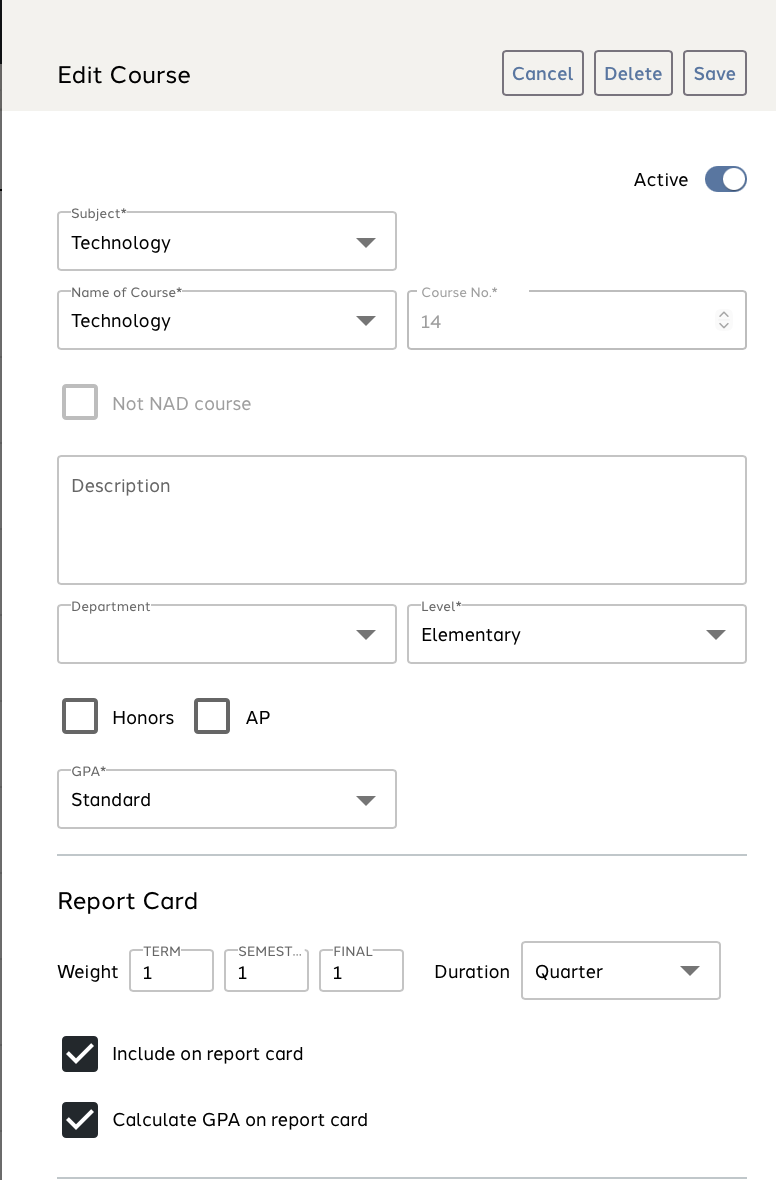Open the Duration dropdown showing Quarter
Screen dimensions: 776x1180
(x=620, y=971)
